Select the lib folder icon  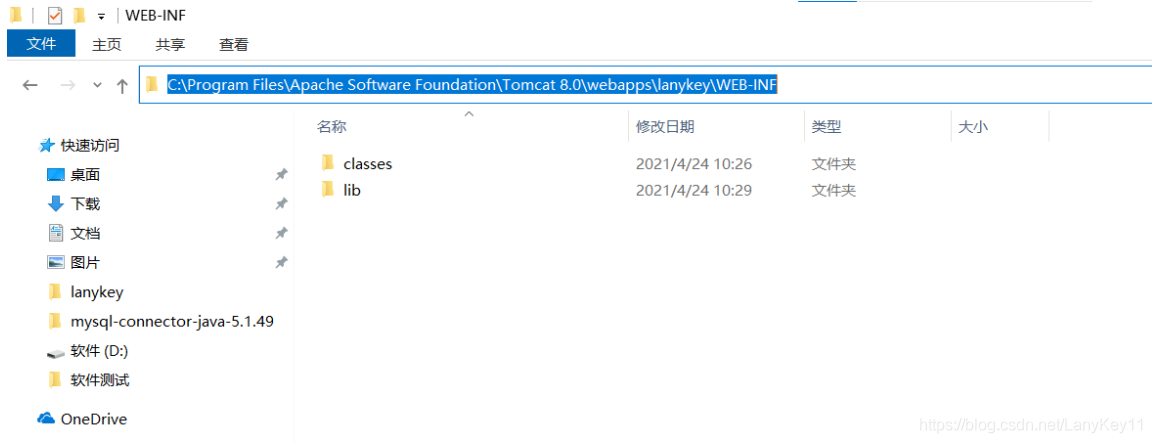click(x=328, y=190)
